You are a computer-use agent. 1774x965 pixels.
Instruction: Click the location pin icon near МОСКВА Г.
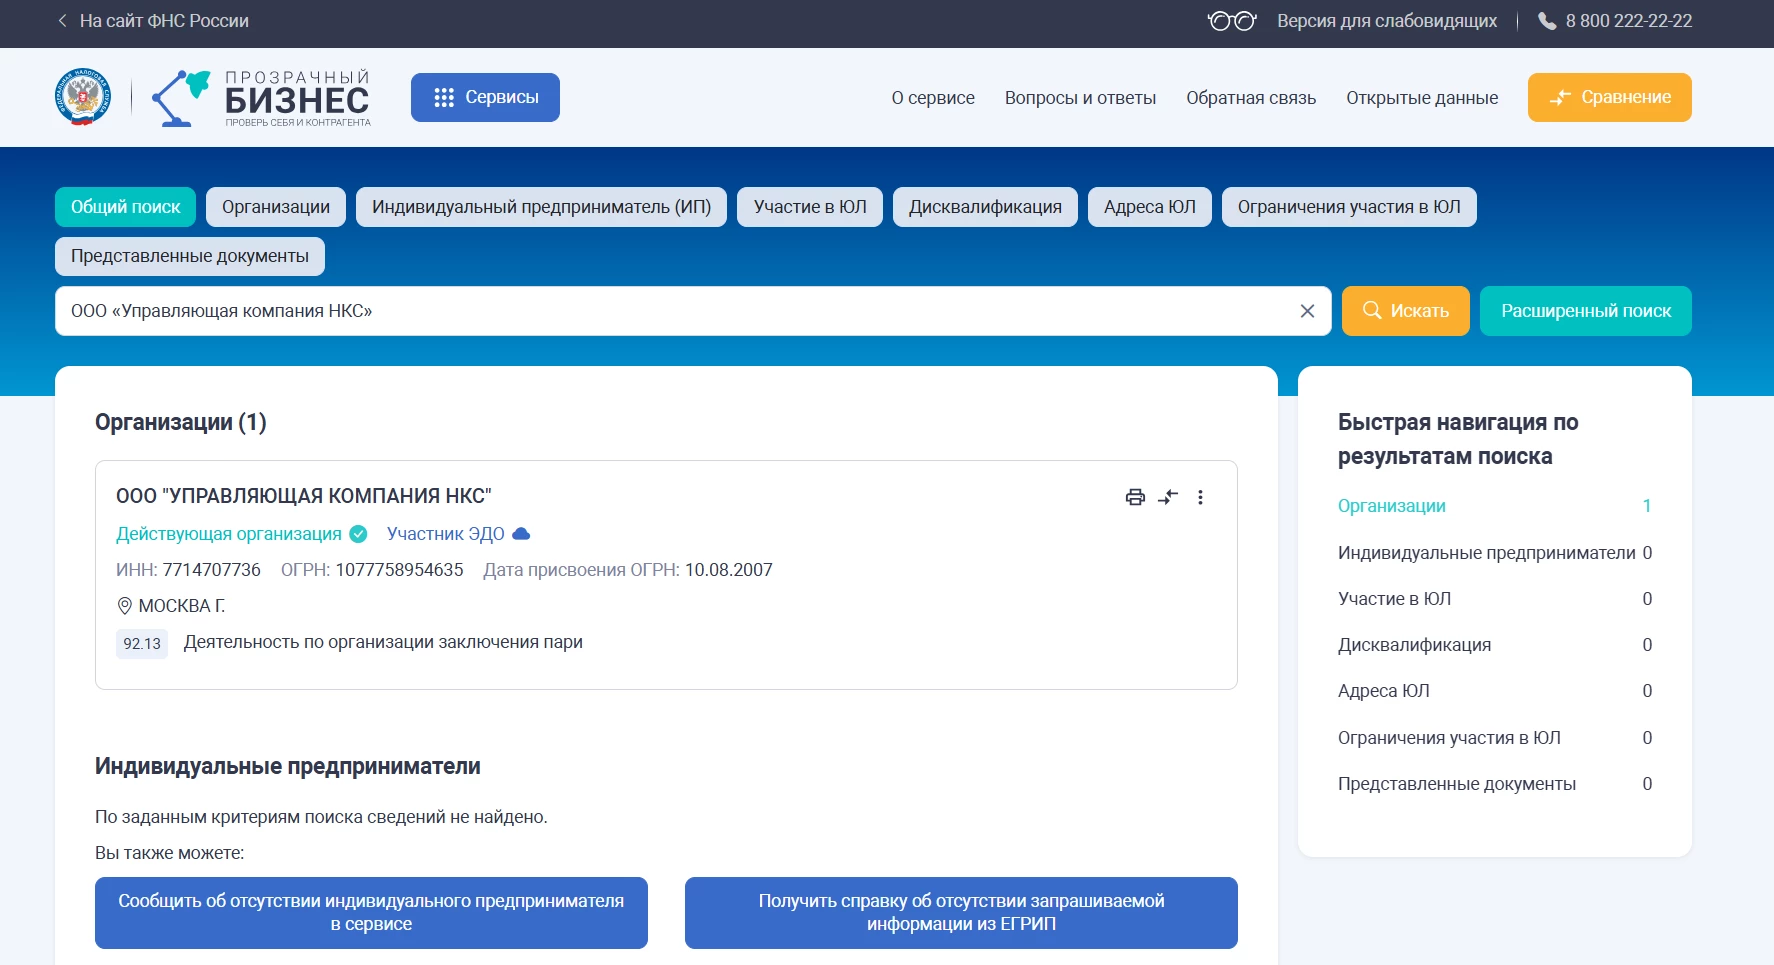125,606
